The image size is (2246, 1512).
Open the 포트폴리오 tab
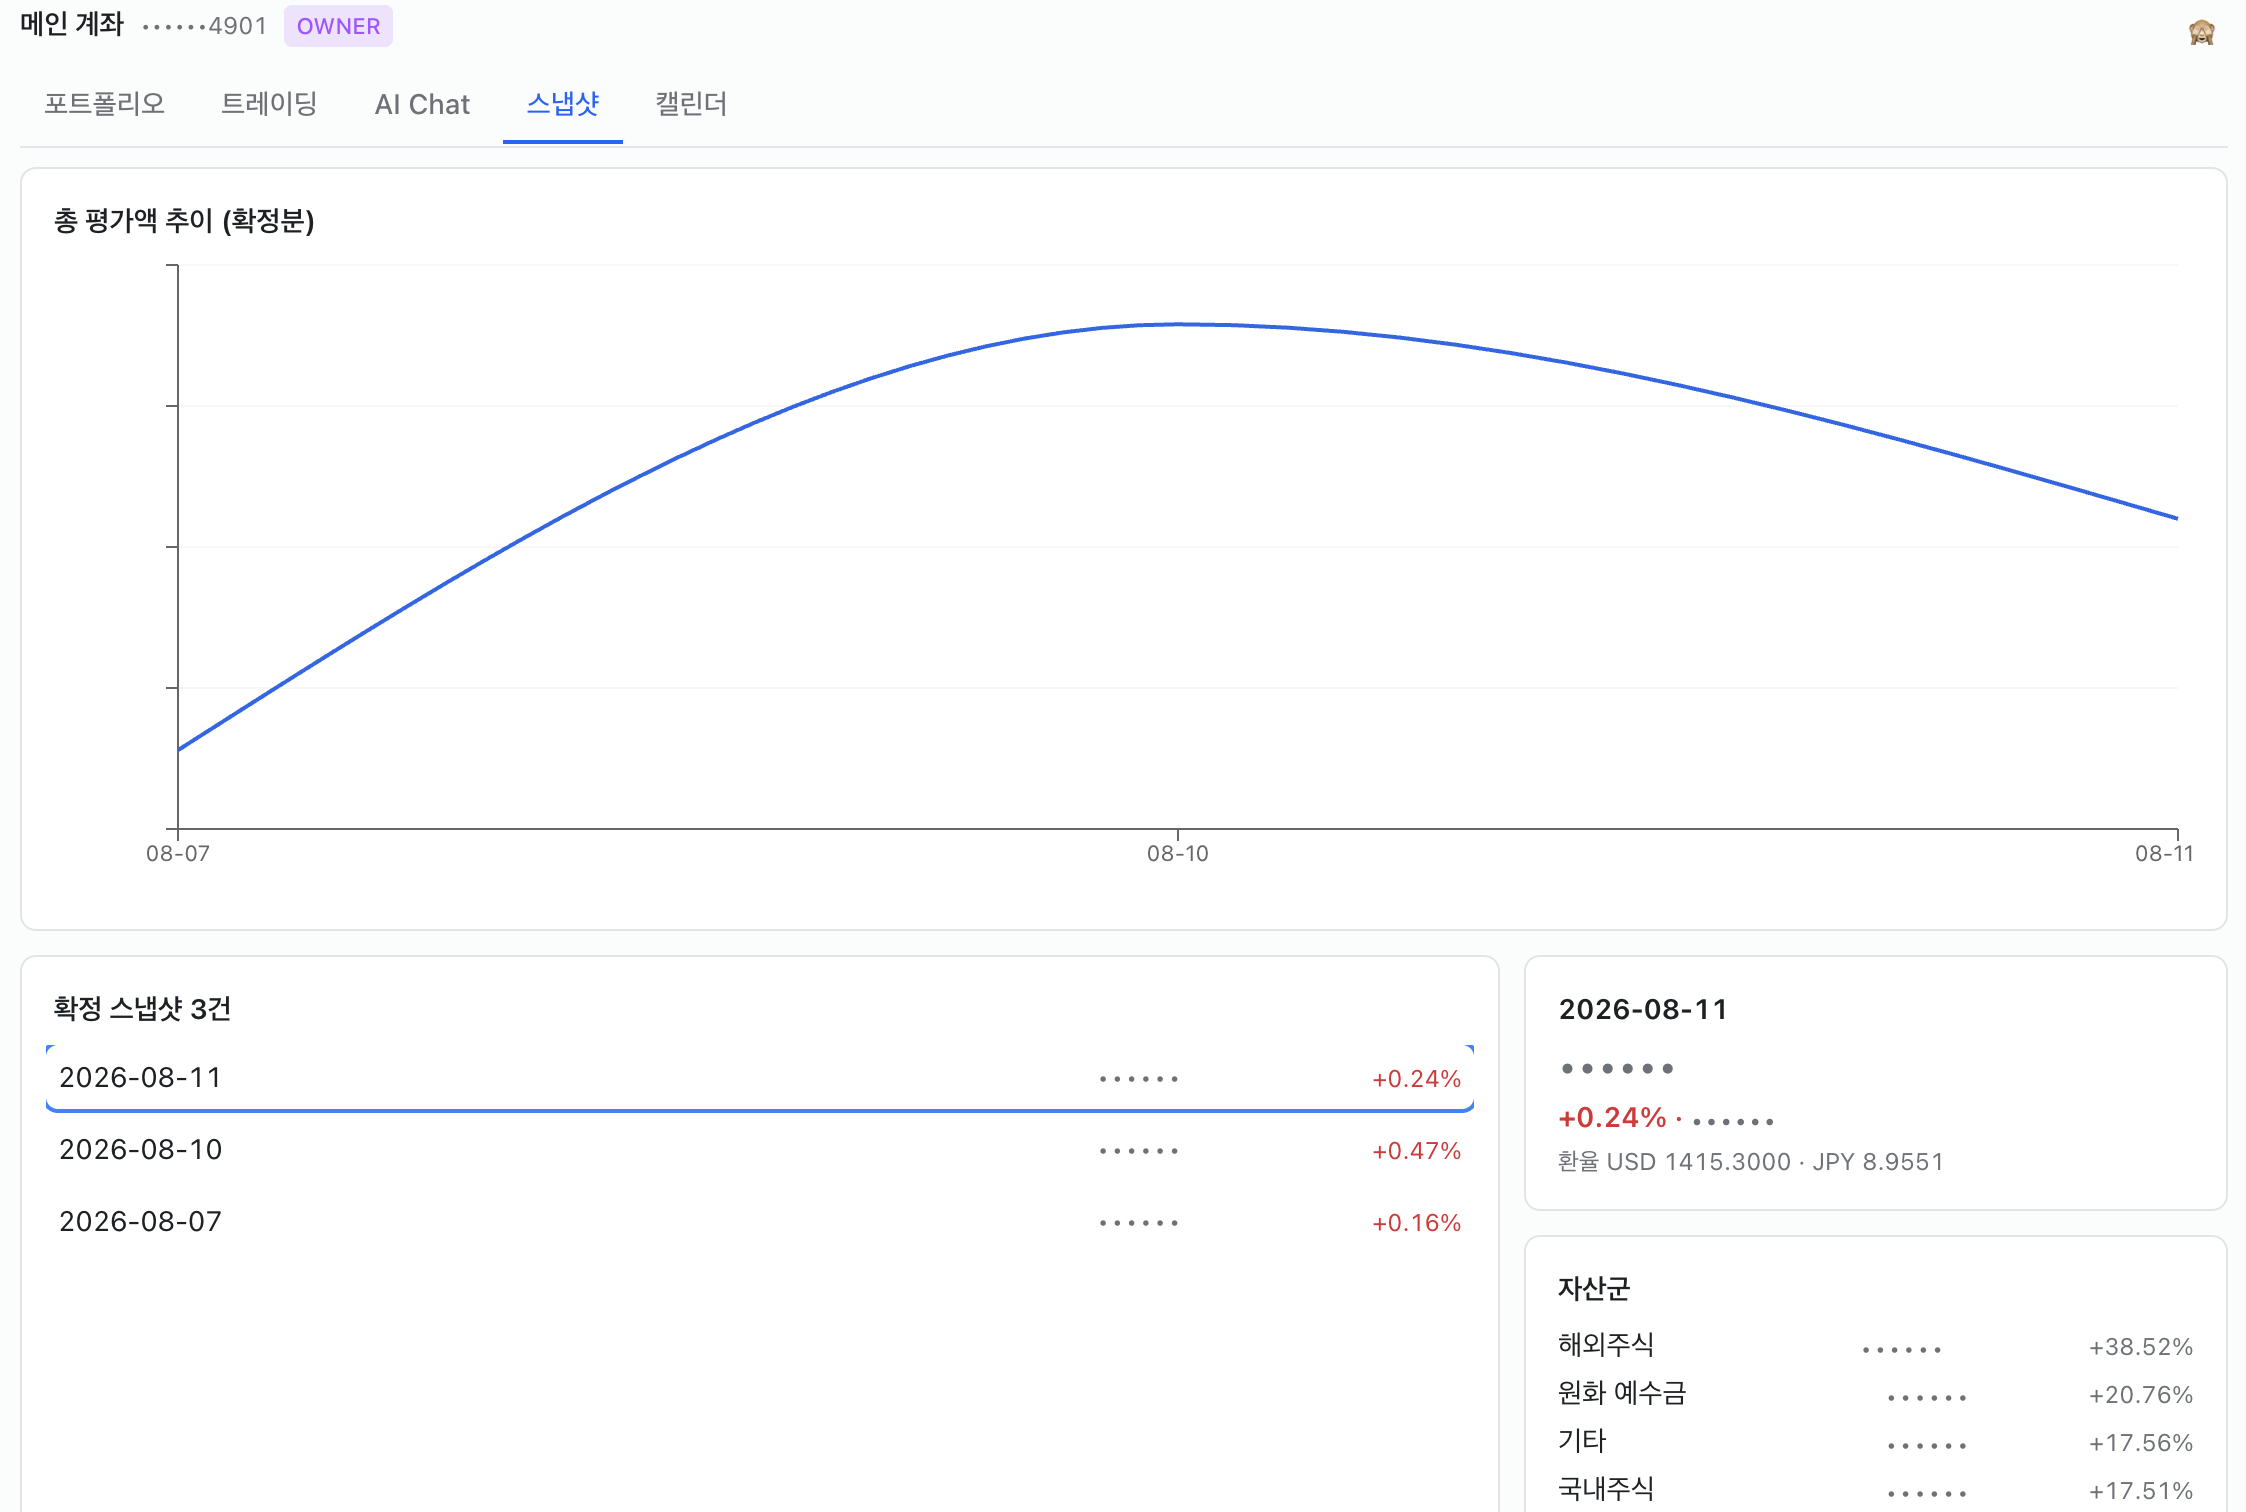click(x=104, y=104)
